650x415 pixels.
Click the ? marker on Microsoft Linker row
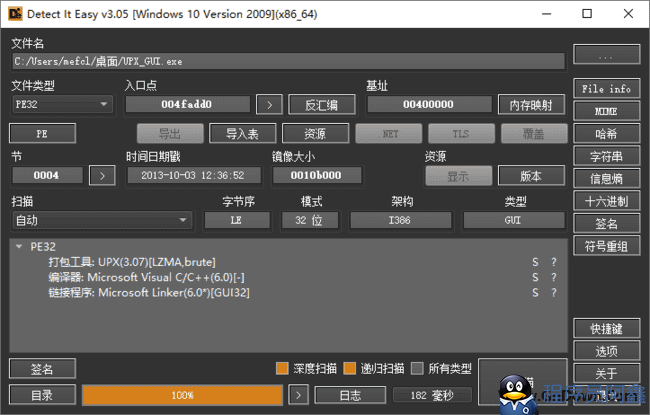(554, 293)
